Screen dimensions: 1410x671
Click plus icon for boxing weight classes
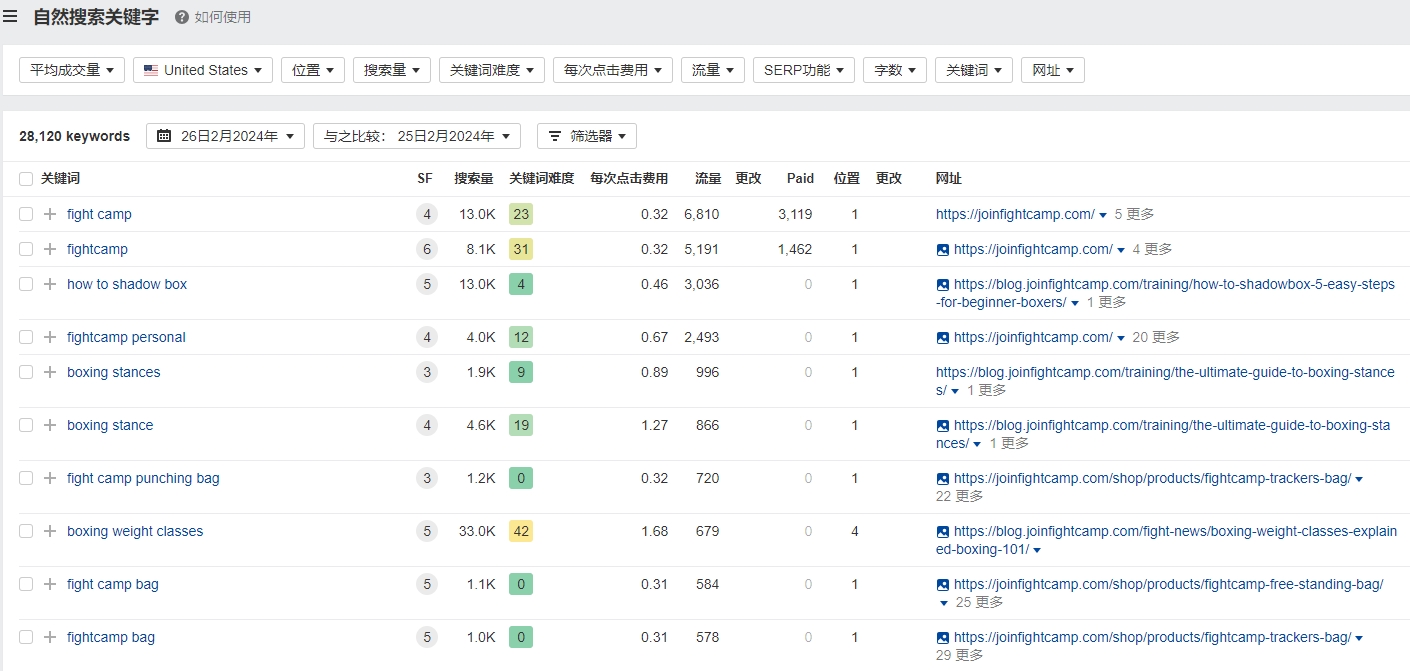tap(50, 531)
